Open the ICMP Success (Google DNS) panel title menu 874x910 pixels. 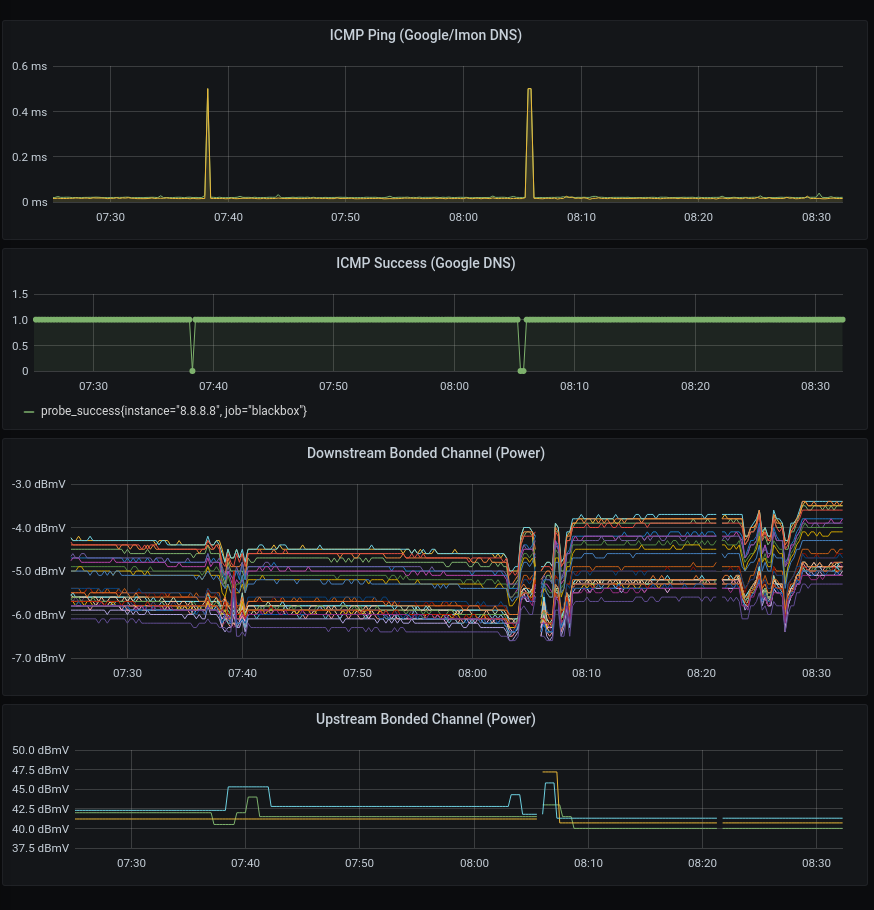(x=425, y=263)
